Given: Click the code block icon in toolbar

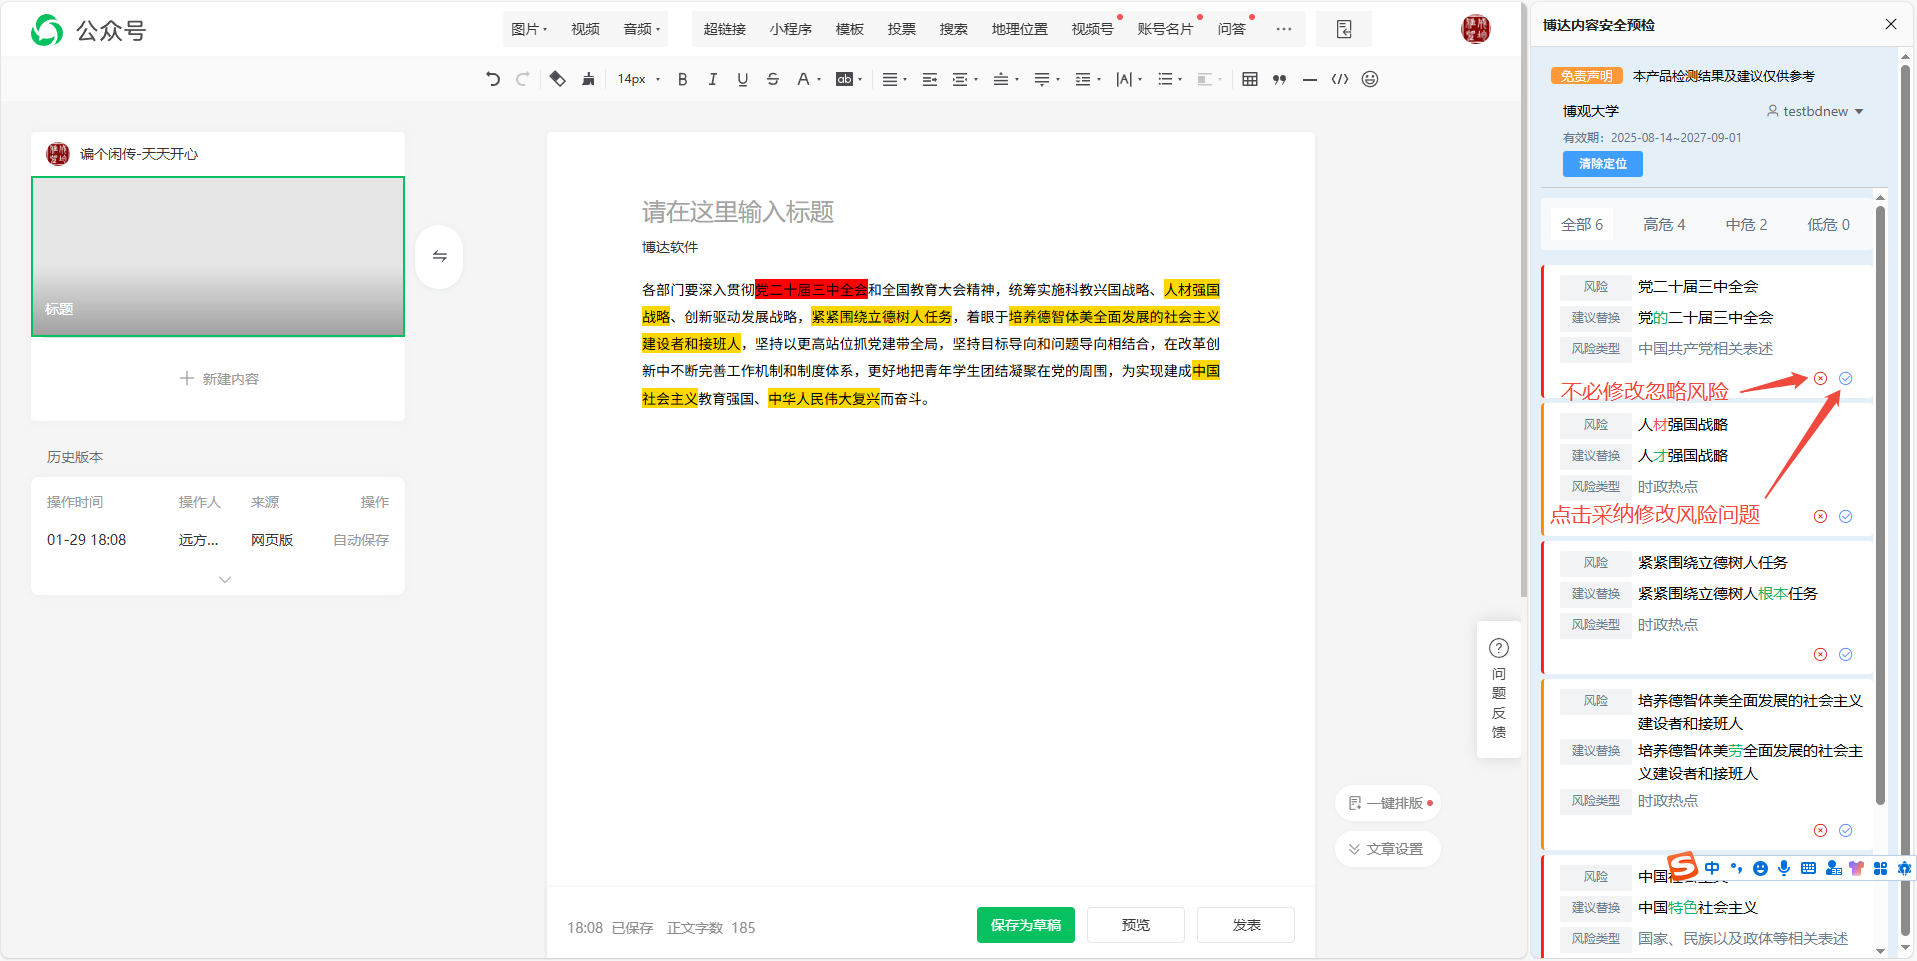Looking at the screenshot, I should click(1339, 79).
